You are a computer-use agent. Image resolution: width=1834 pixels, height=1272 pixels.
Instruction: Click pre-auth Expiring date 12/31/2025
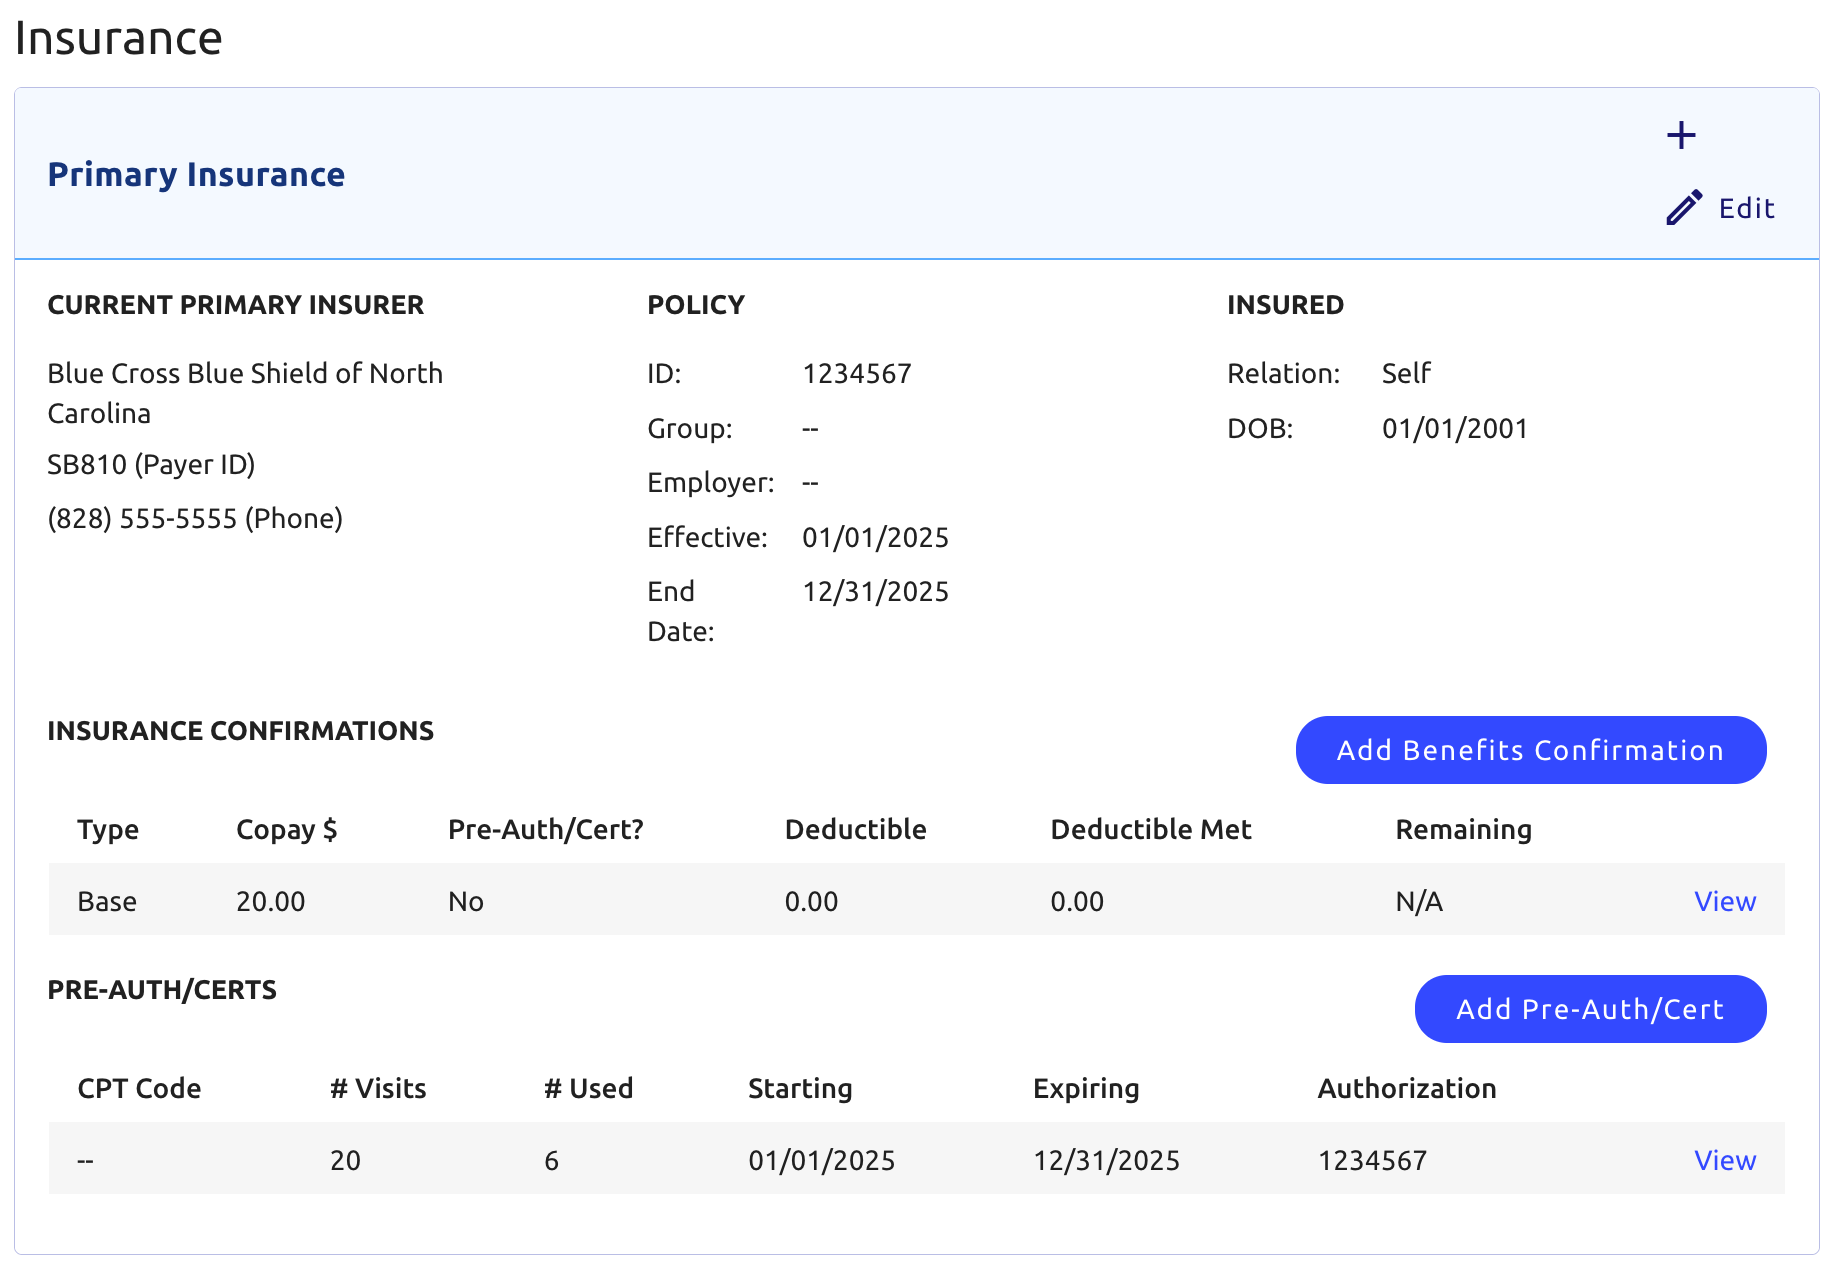[x=1106, y=1161]
